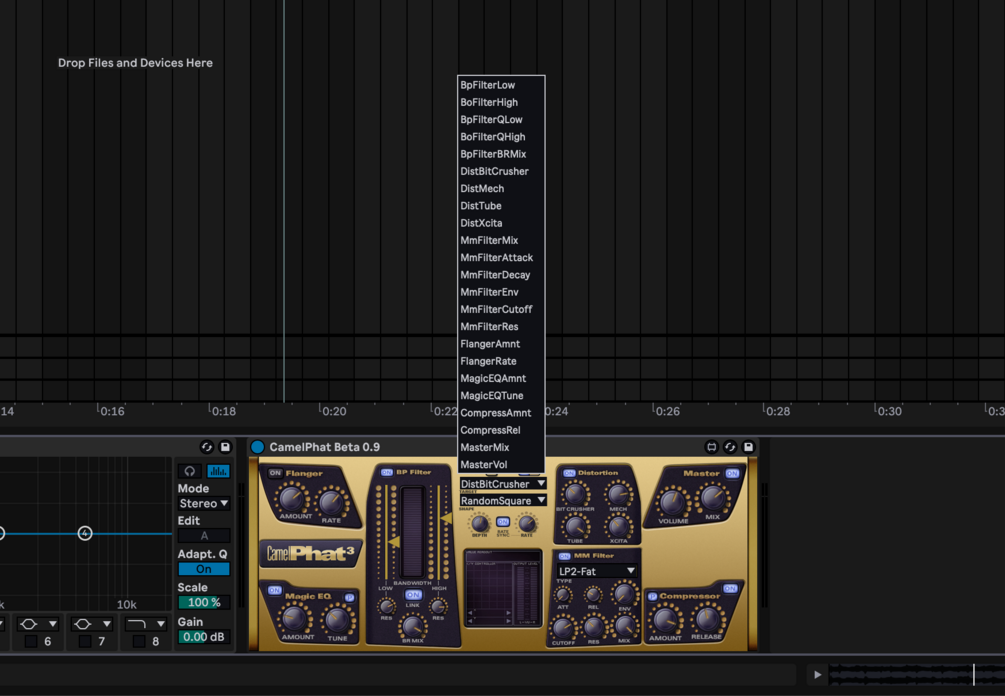Click the CamelPhat3 logo button
Screen dimensions: 1005x696
click(310, 553)
